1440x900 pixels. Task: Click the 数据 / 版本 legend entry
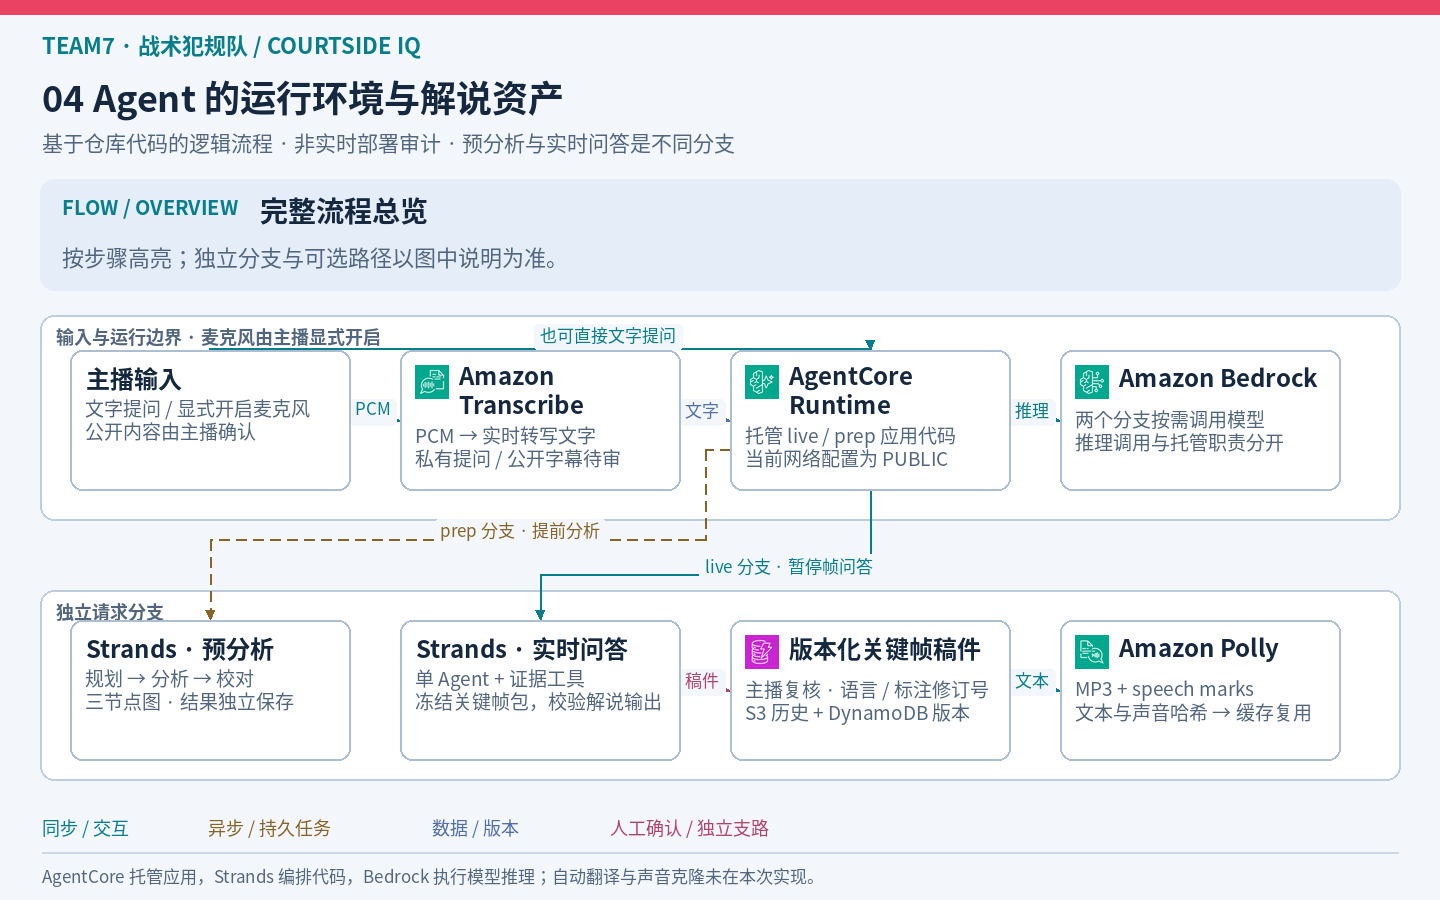(475, 828)
